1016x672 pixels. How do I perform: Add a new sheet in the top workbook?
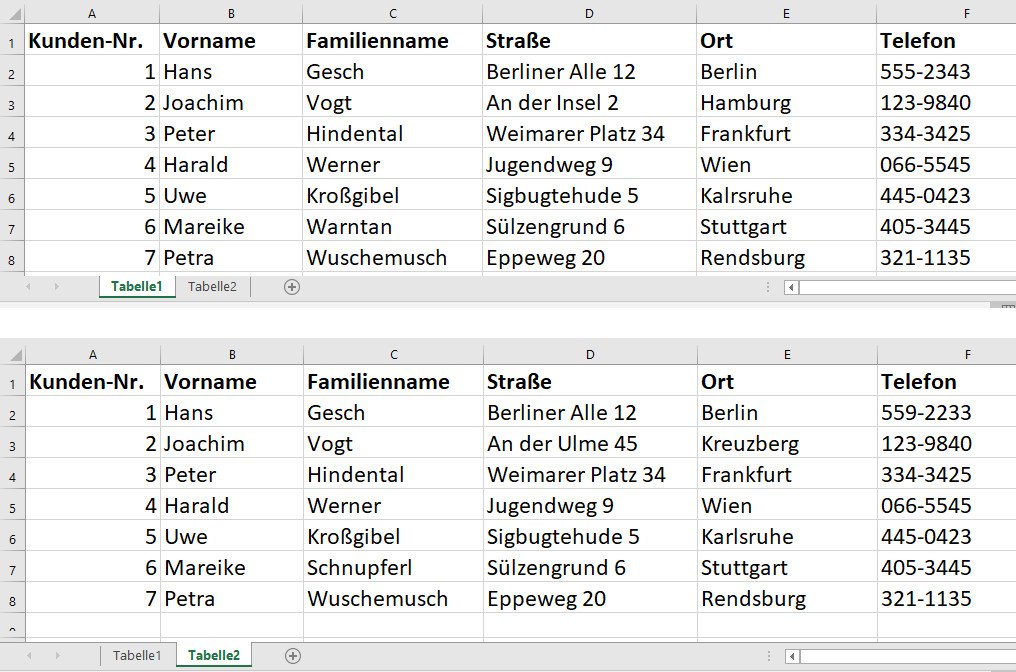click(292, 287)
